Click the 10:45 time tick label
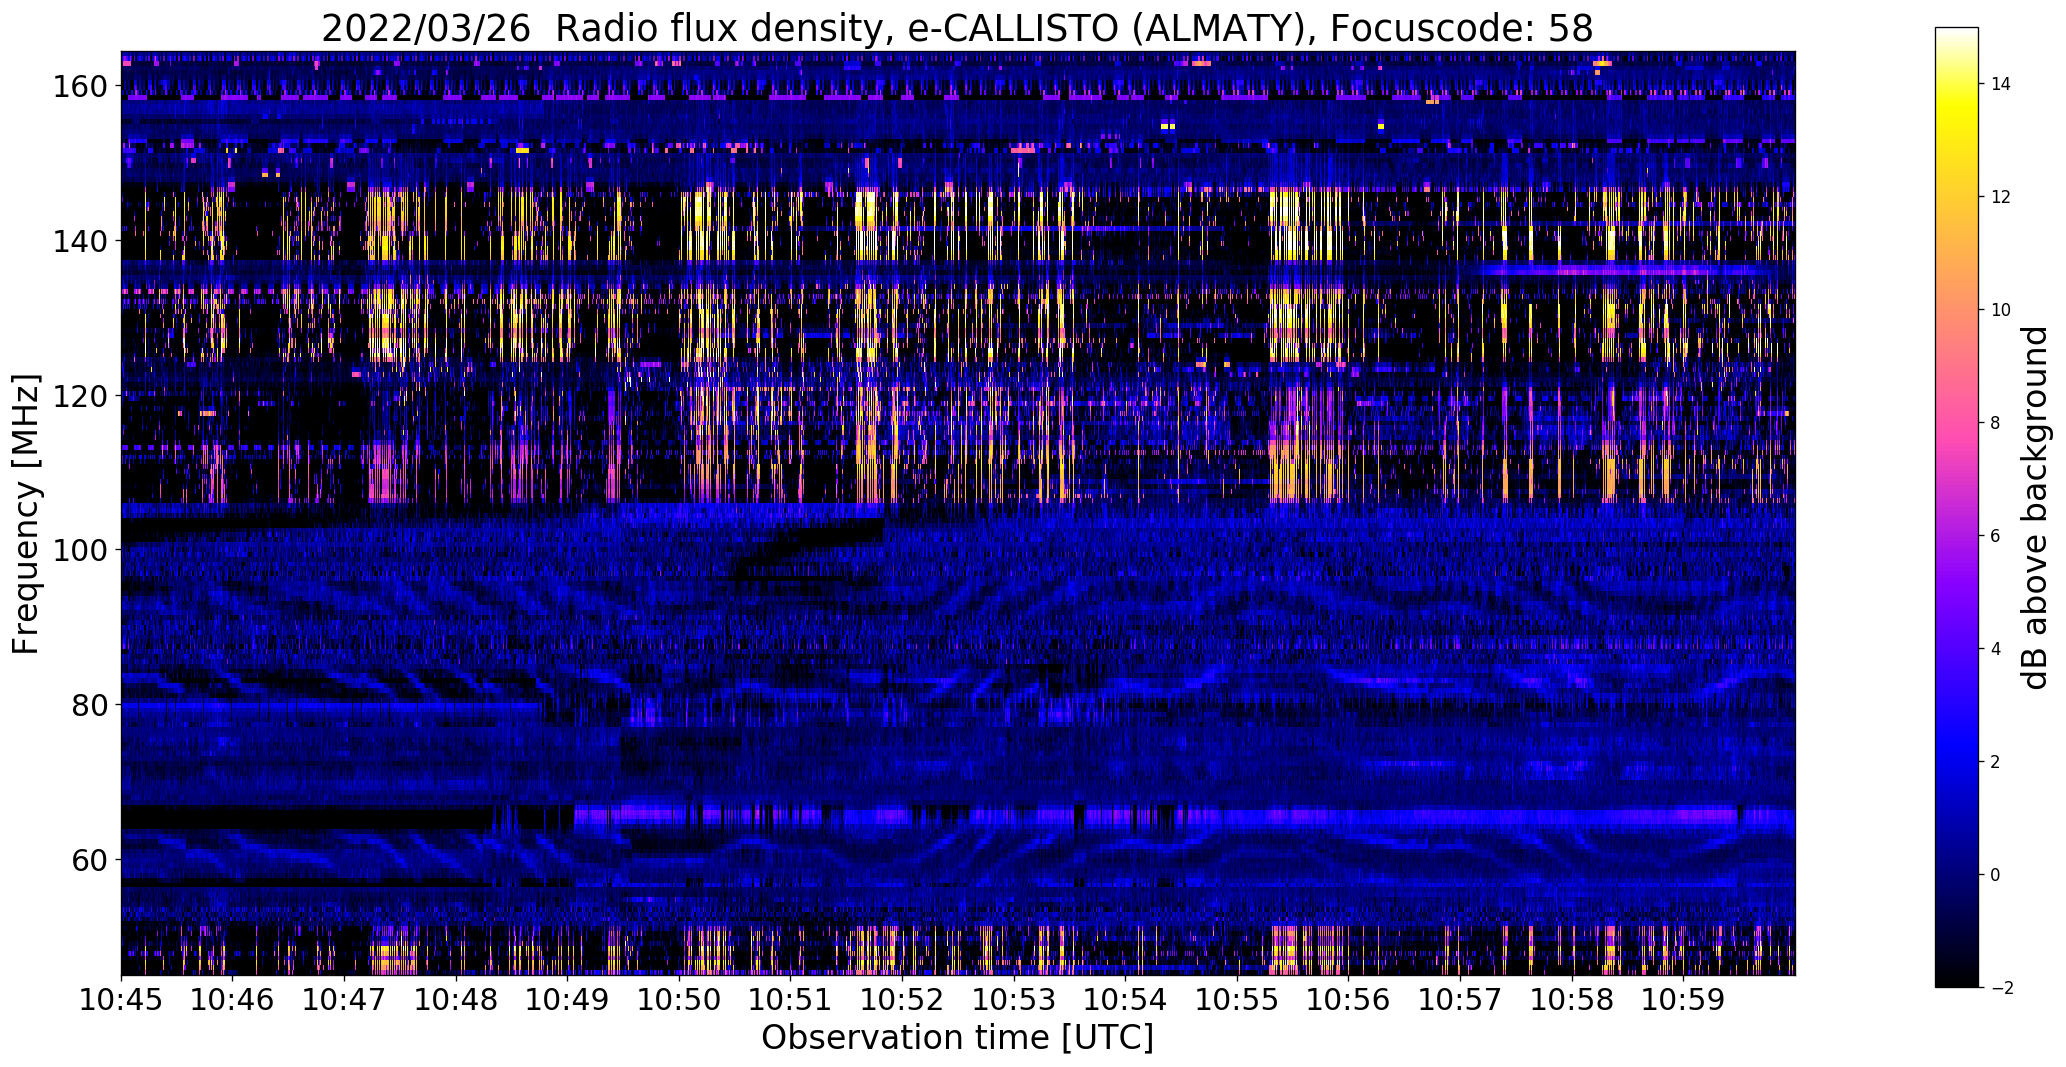The image size is (2066, 1067). 121,998
